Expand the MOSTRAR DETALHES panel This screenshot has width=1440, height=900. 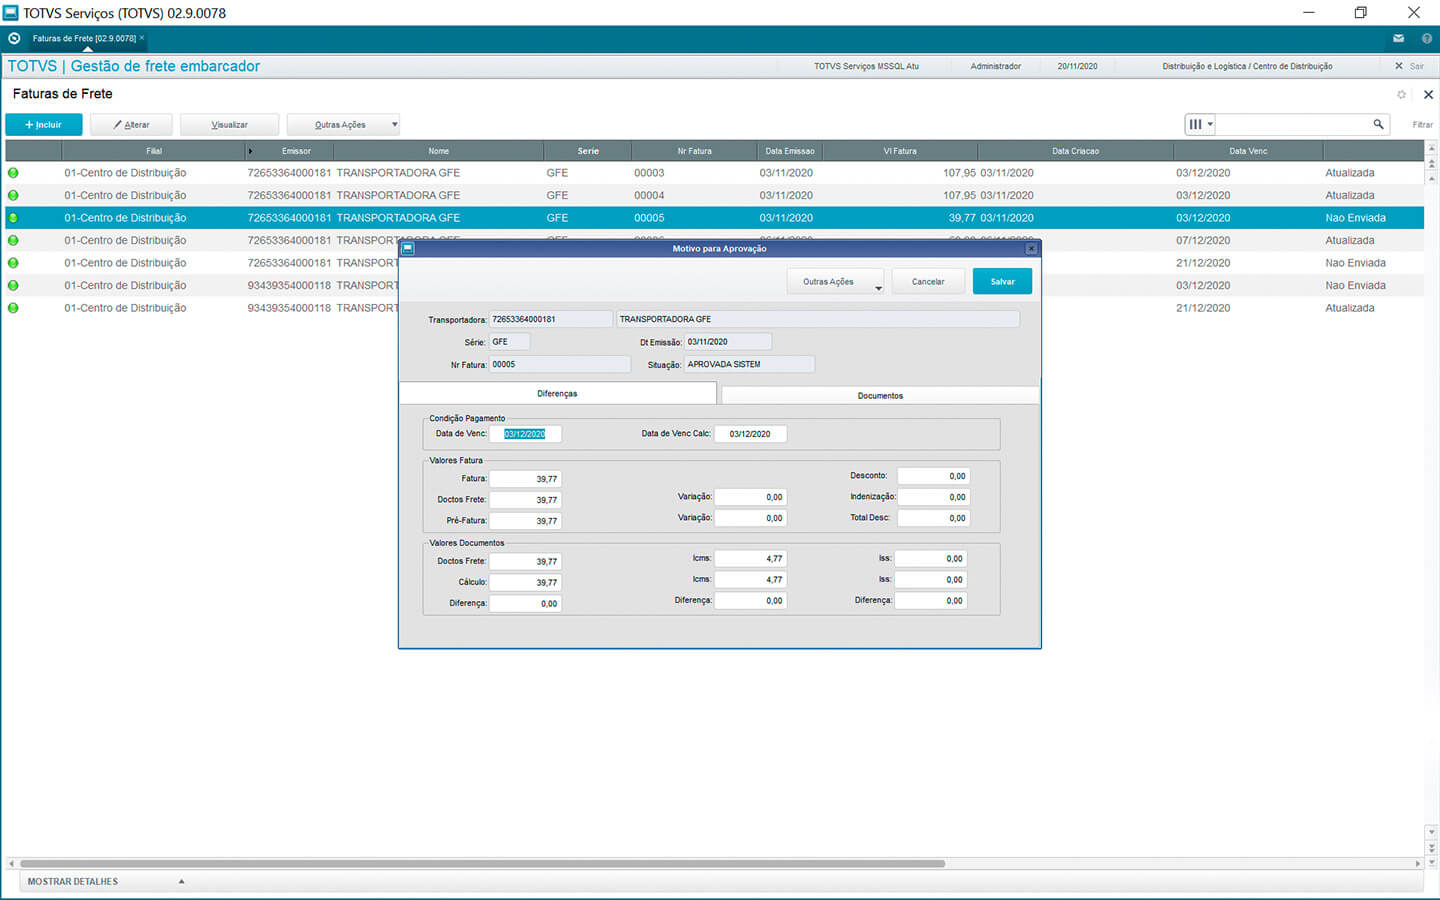click(105, 882)
